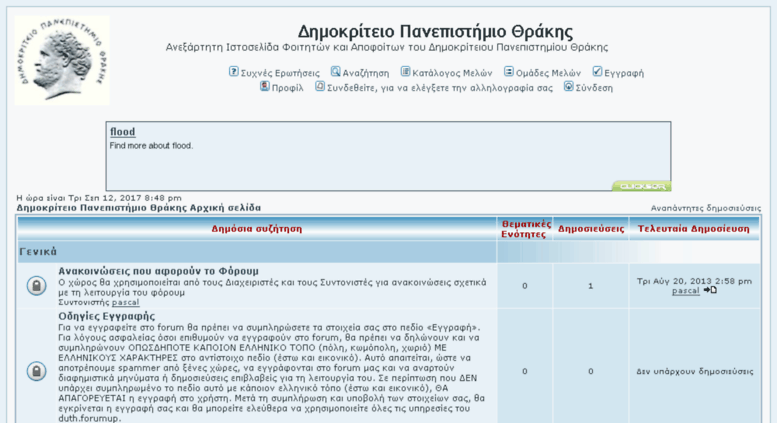The image size is (777, 423).
Task: Click the Γενικά category heading
Action: (x=38, y=252)
